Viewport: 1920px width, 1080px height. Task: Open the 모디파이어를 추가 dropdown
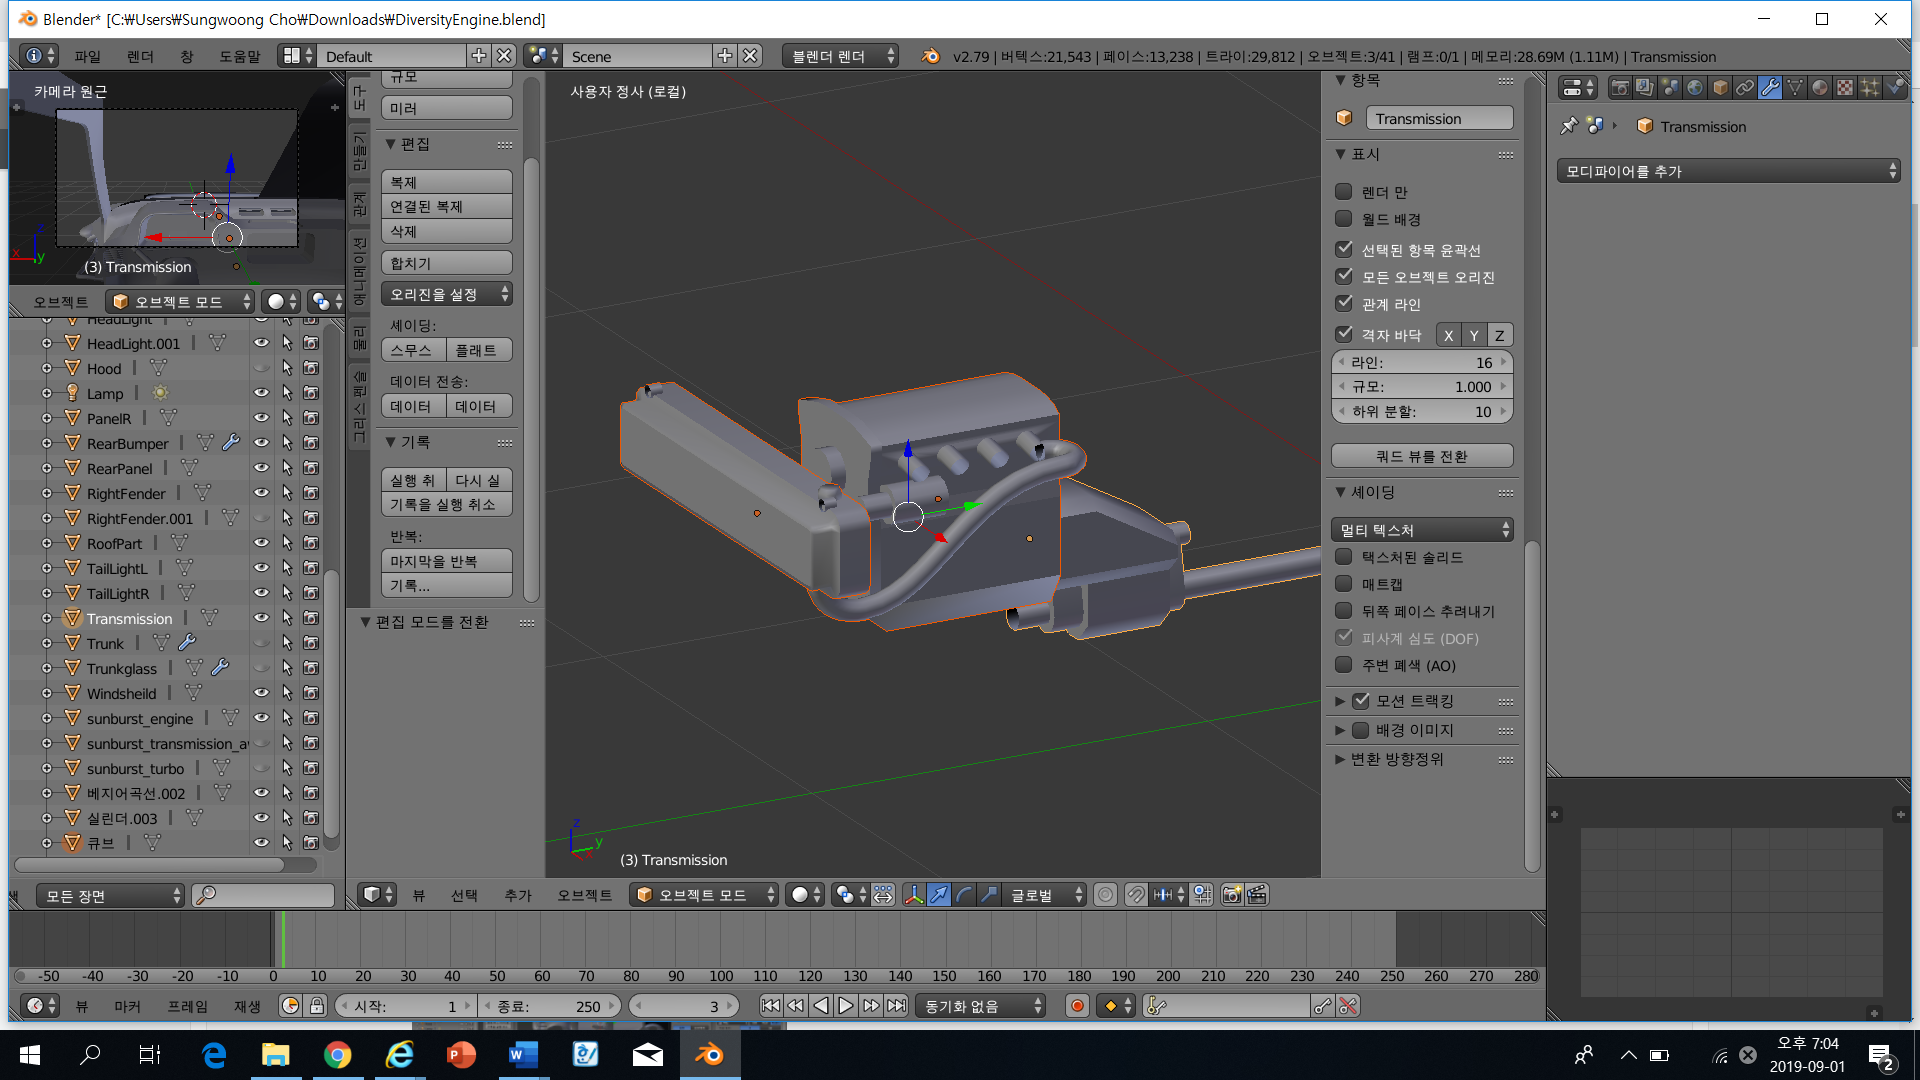tap(1728, 171)
